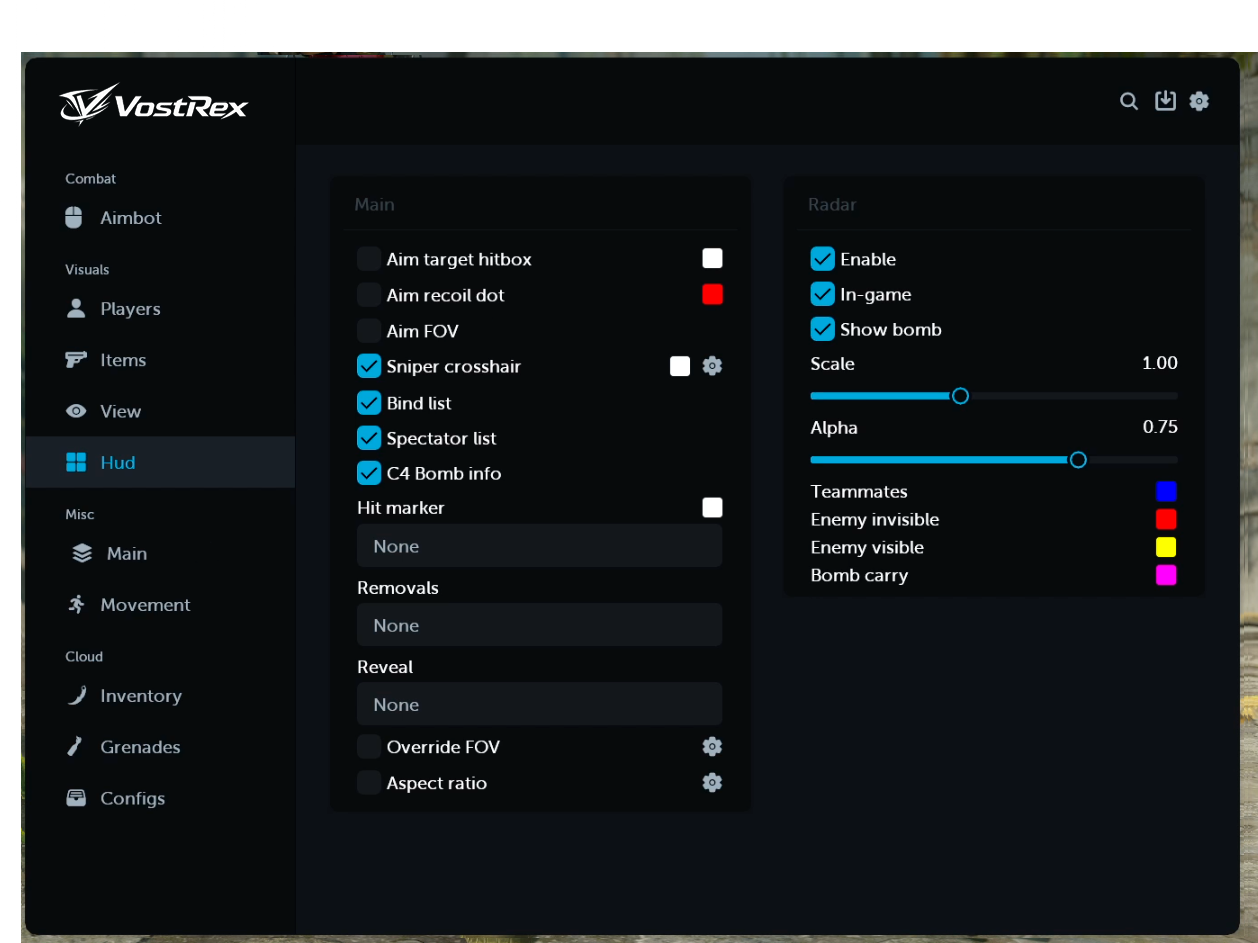This screenshot has width=1258, height=943.
Task: Open the Removals dropdown
Action: [x=539, y=624]
